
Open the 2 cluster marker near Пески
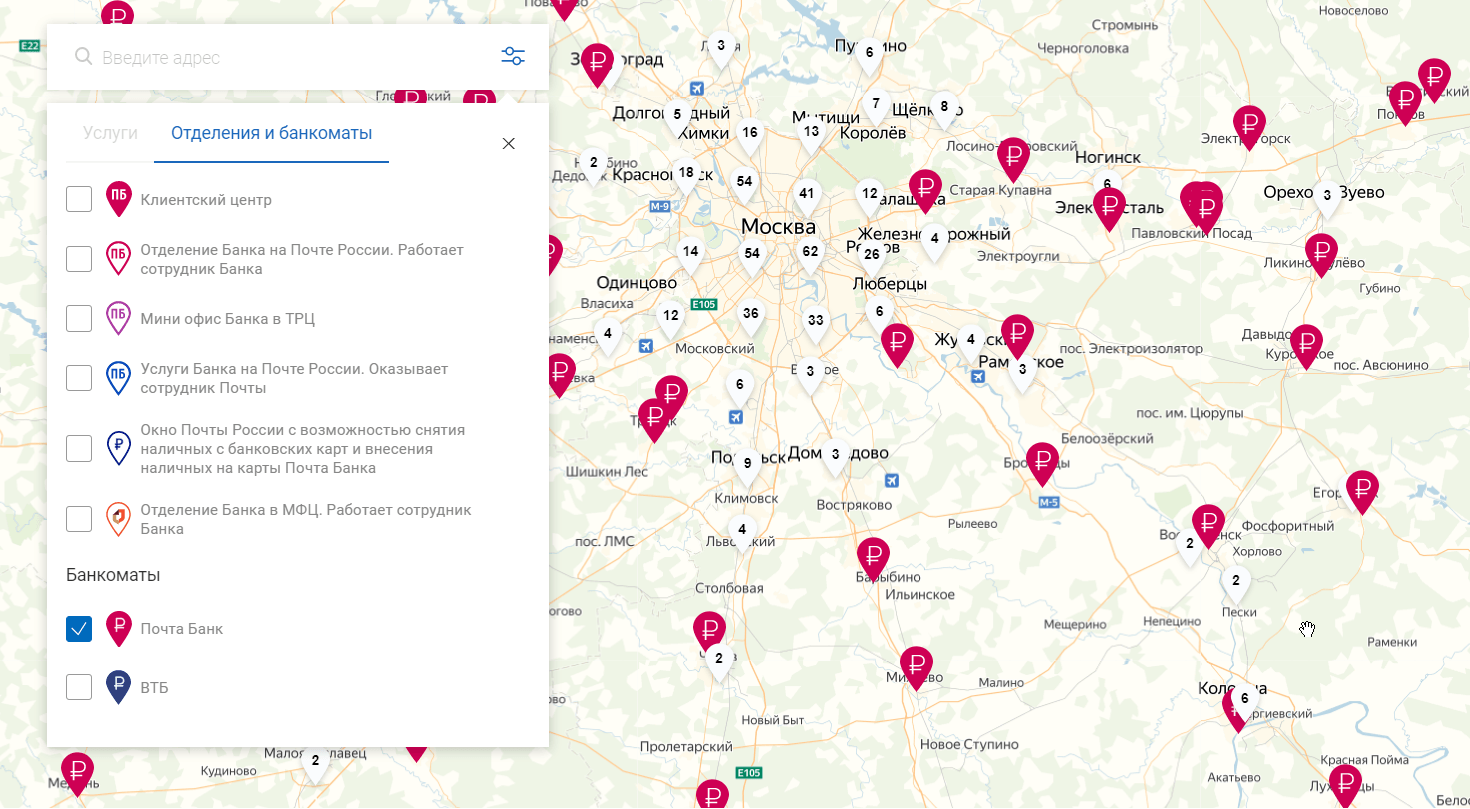(1236, 584)
